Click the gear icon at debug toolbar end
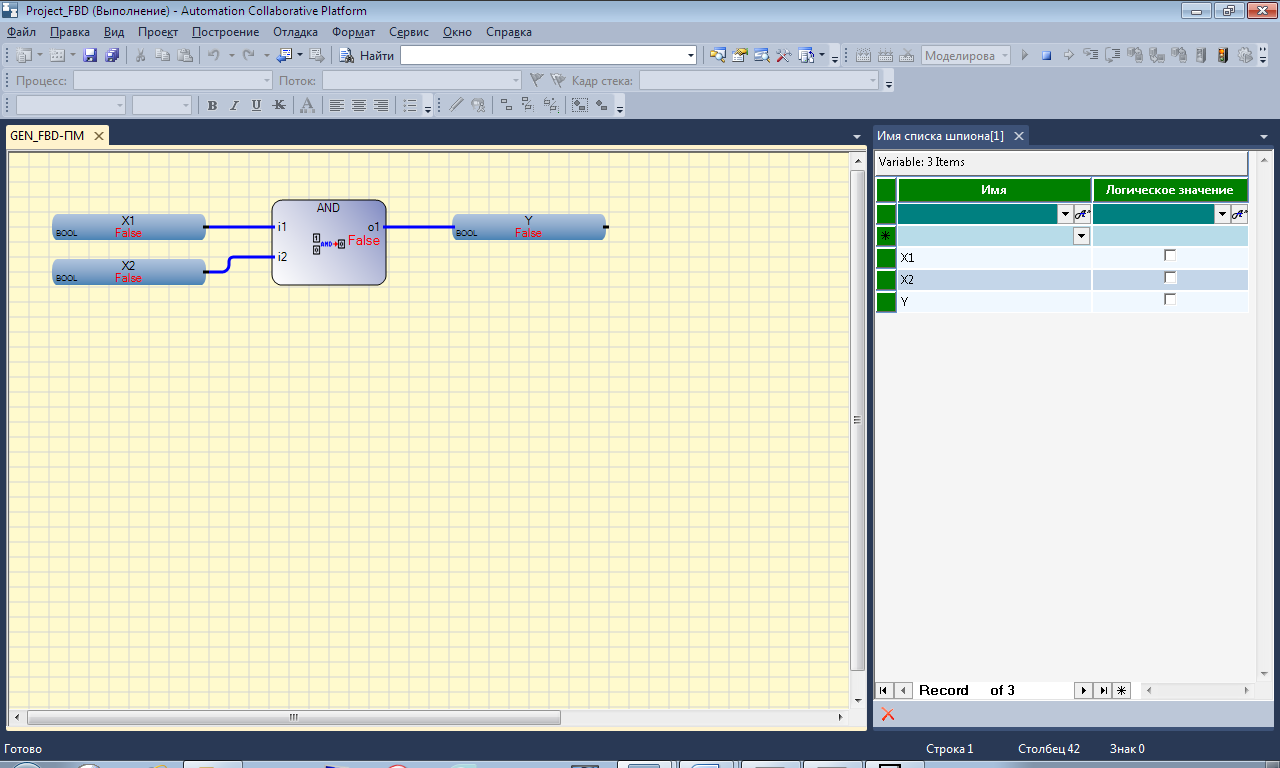Image resolution: width=1280 pixels, height=768 pixels. 1245,55
